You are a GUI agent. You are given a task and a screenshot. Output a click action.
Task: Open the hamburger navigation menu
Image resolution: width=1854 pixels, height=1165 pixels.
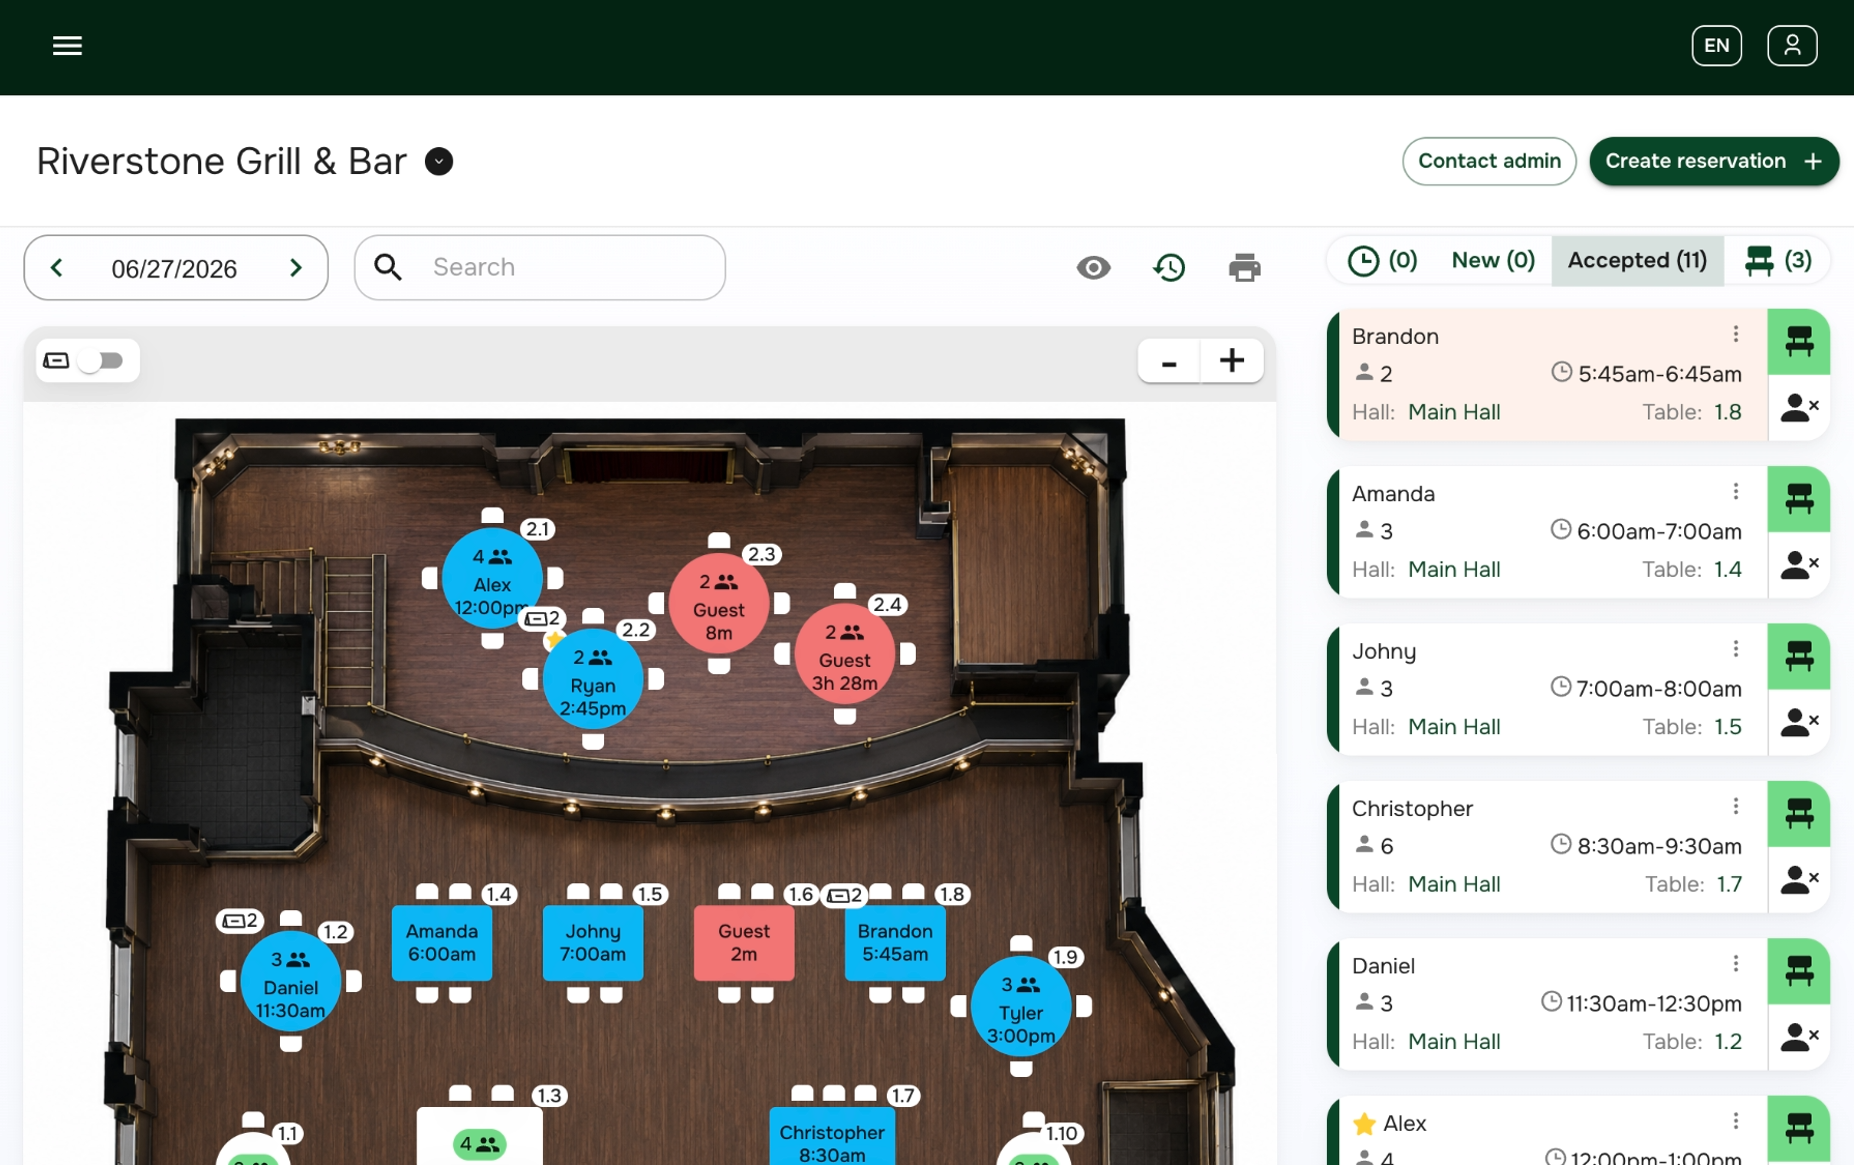pos(67,46)
